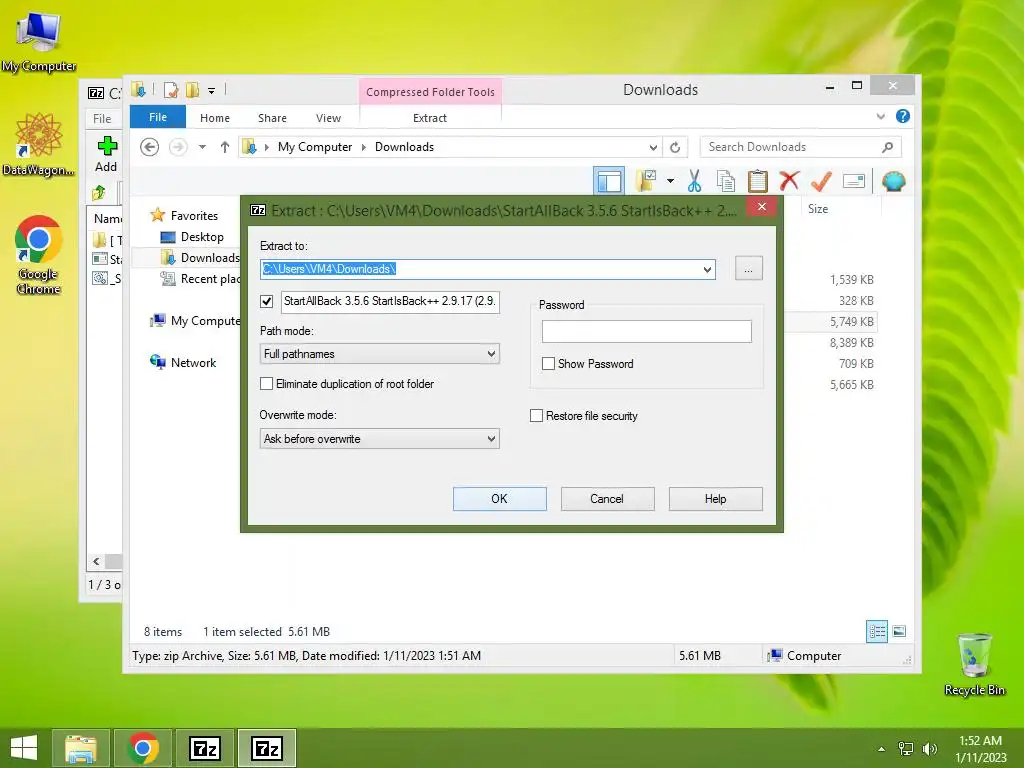This screenshot has height=768, width=1024.
Task: Click the Paste clipboard icon
Action: (758, 181)
